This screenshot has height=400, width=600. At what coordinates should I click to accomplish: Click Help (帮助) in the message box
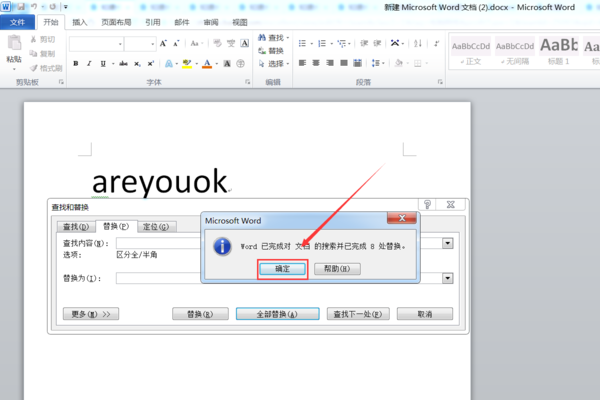pos(337,269)
